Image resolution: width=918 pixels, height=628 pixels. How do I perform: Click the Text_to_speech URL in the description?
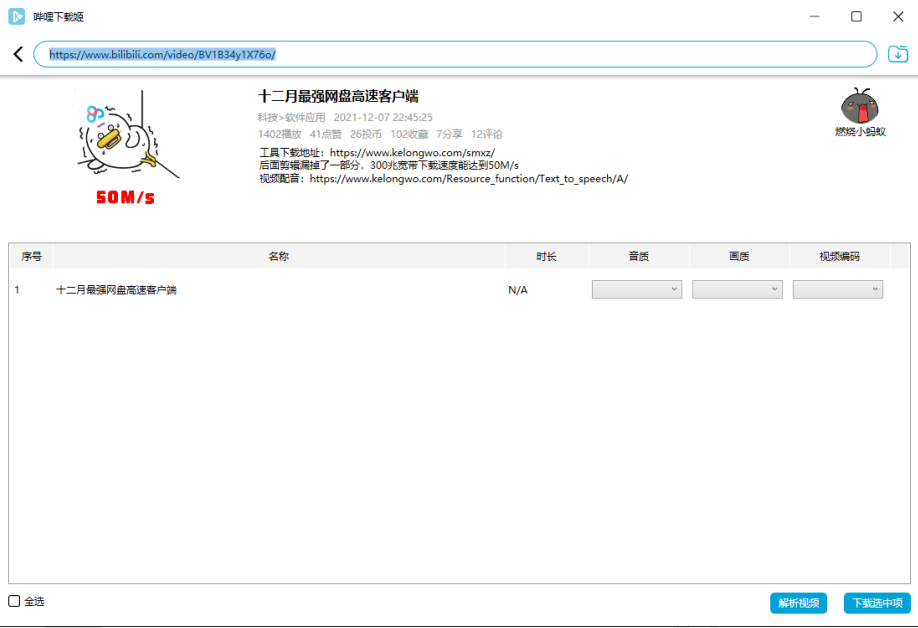(x=468, y=179)
